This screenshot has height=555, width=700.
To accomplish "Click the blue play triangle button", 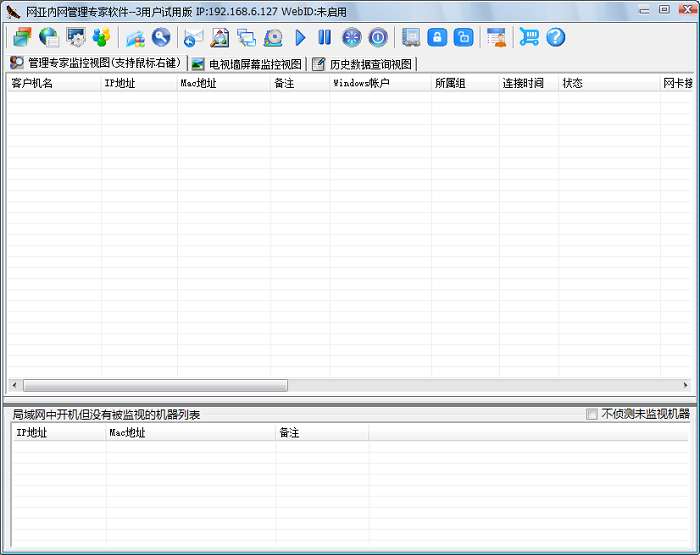I will pyautogui.click(x=300, y=38).
